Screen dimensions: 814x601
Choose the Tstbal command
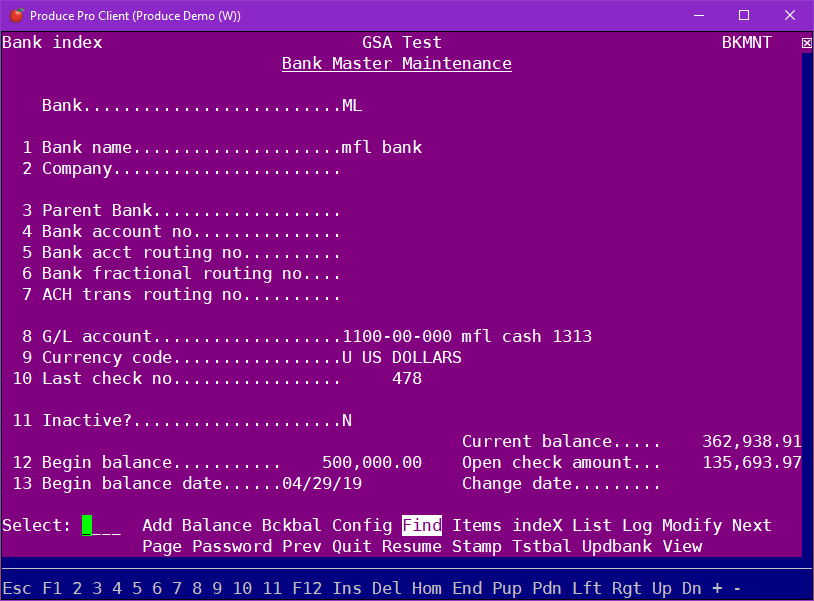541,547
